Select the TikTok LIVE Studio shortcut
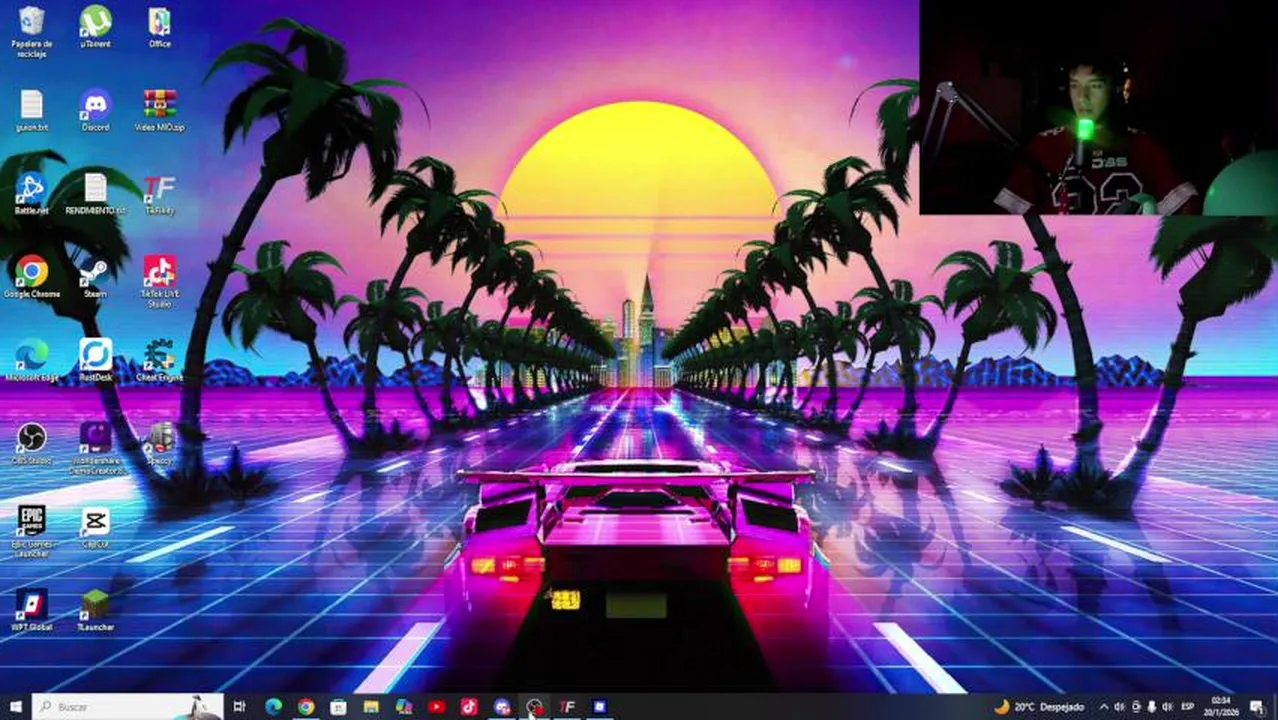1278x720 pixels. [x=160, y=281]
